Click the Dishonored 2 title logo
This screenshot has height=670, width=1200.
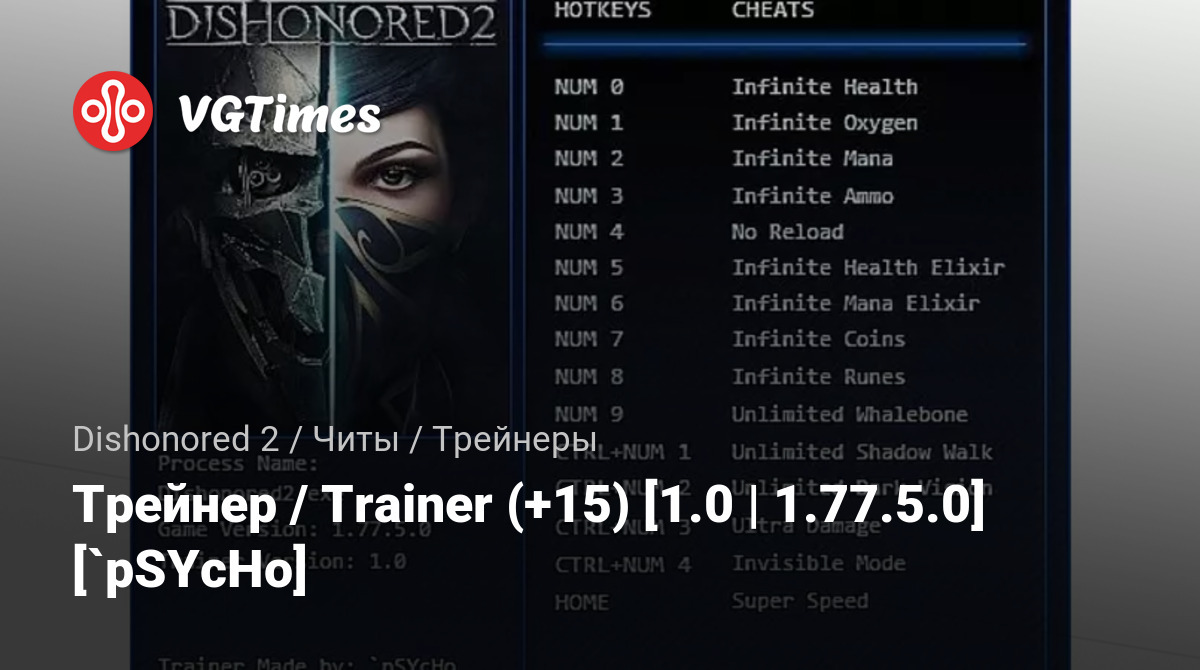point(331,24)
